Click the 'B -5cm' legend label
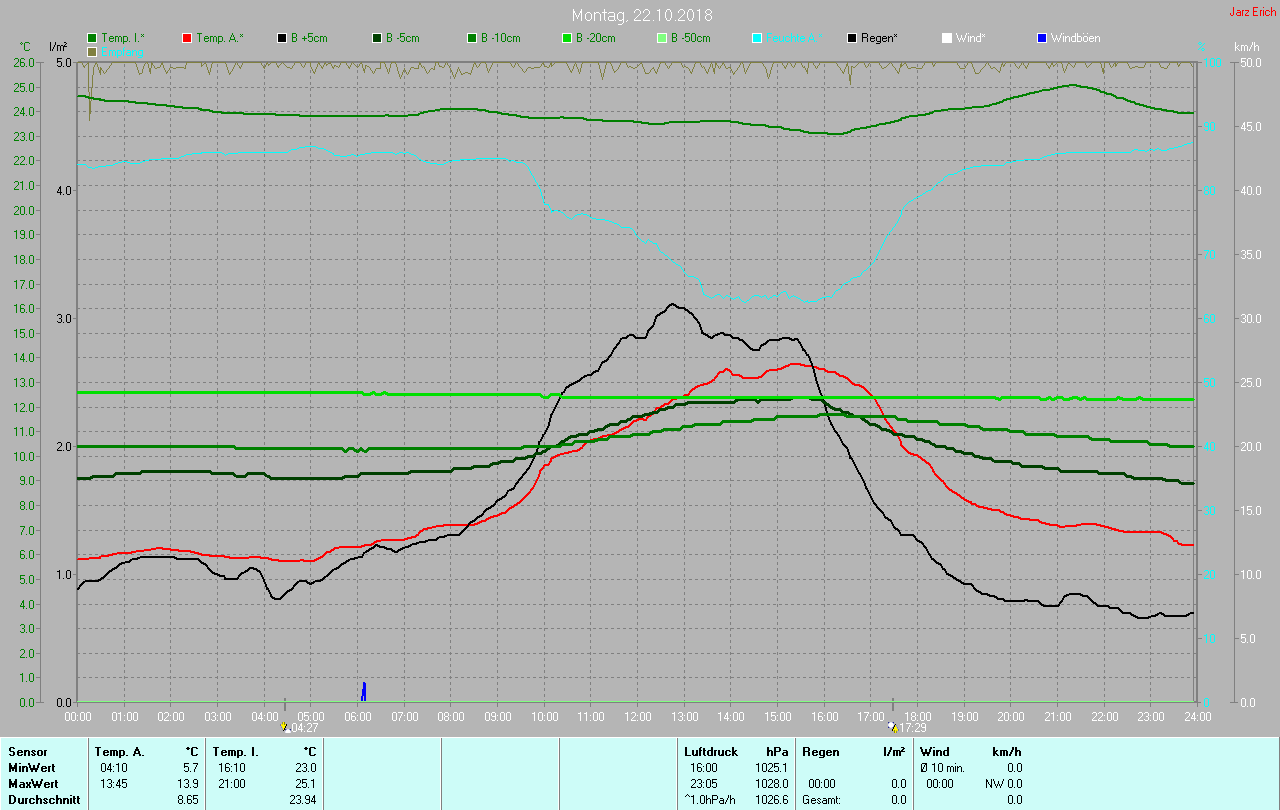The height and width of the screenshot is (810, 1280). pos(403,38)
